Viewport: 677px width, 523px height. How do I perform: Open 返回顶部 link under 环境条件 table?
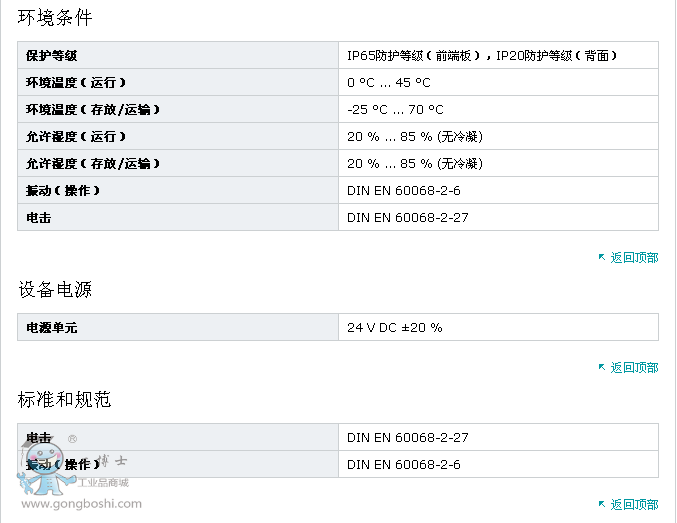pyautogui.click(x=634, y=258)
